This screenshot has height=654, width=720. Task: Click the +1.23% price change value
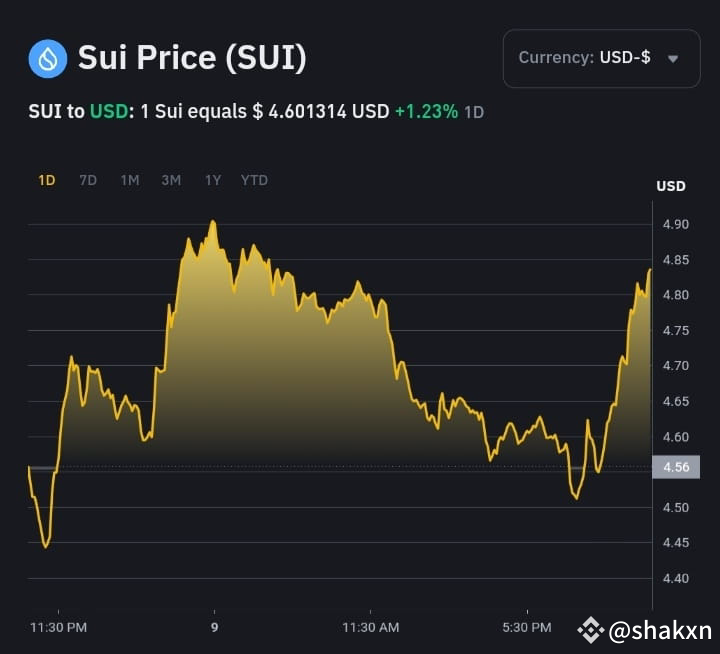426,112
